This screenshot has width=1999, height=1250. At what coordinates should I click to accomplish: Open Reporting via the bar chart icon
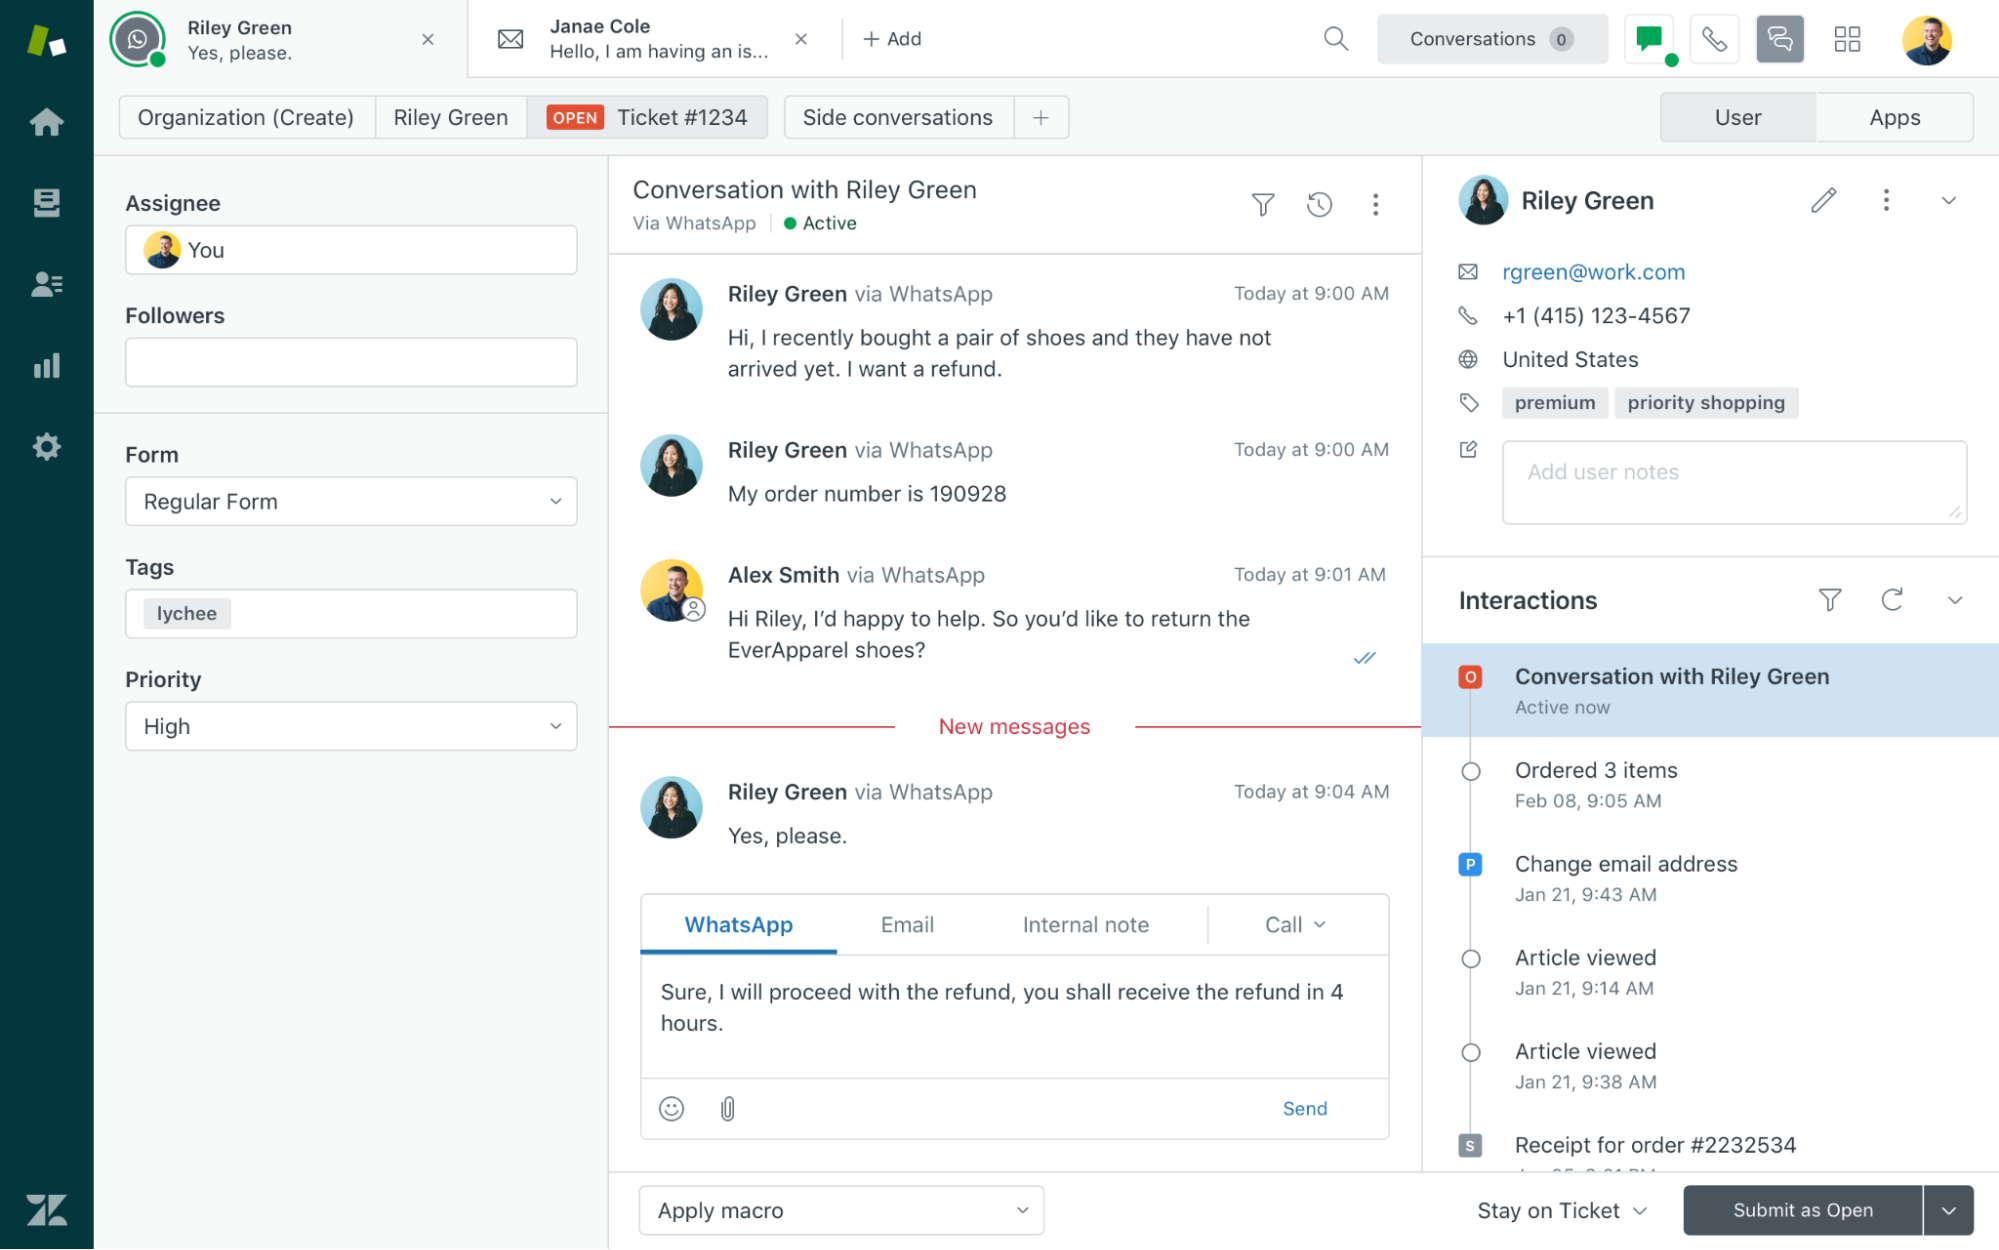tap(46, 366)
